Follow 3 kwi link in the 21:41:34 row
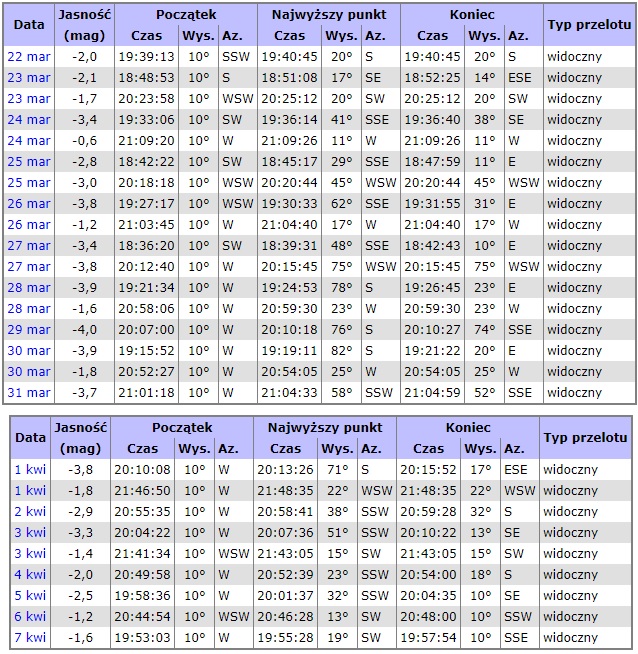 pos(30,553)
